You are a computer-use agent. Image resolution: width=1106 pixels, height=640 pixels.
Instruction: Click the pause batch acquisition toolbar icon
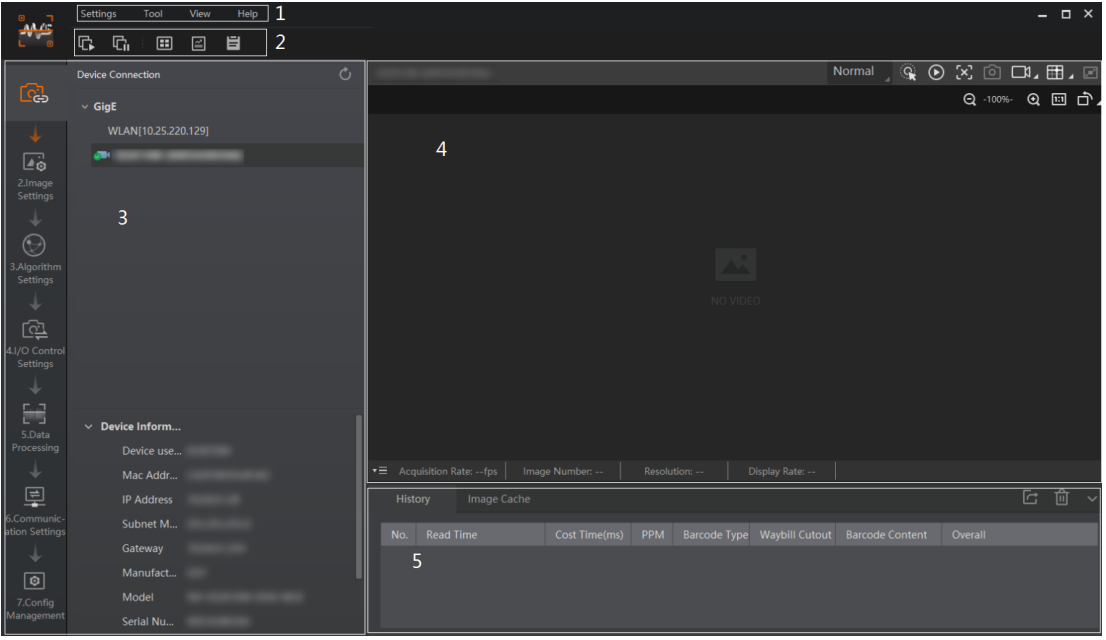[121, 44]
